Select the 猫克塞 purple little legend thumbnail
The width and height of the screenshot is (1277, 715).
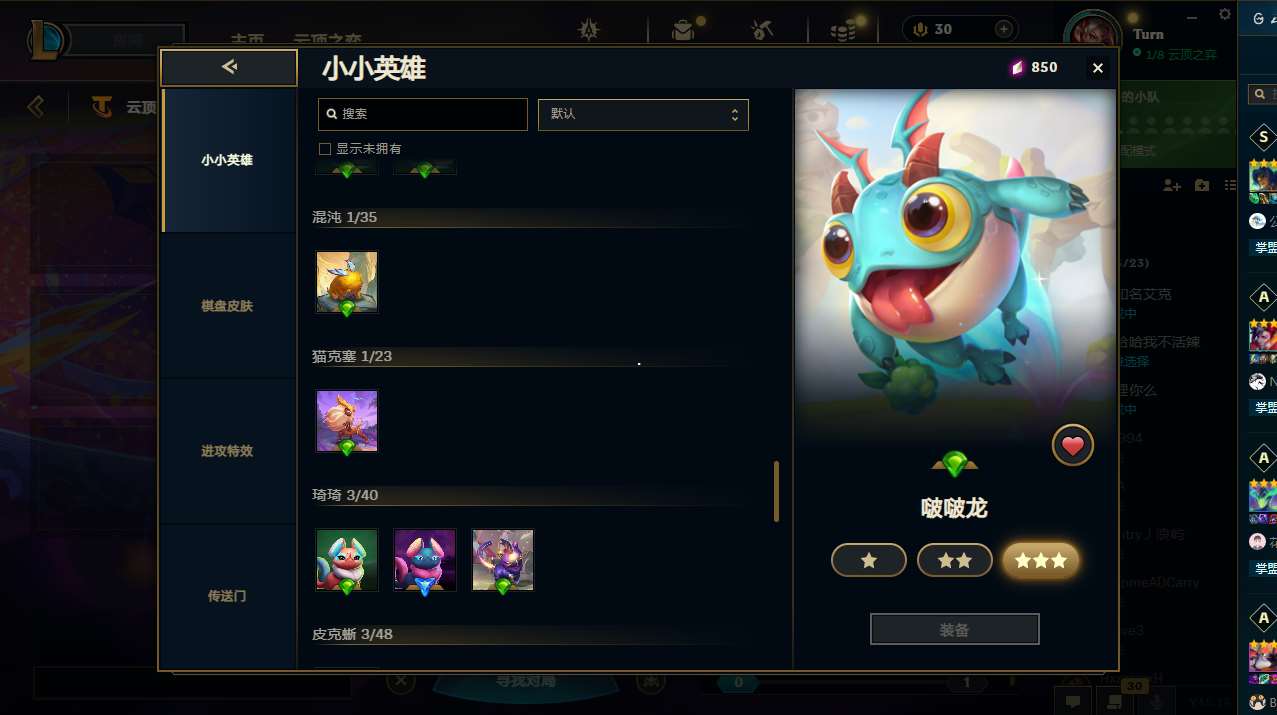(x=347, y=421)
